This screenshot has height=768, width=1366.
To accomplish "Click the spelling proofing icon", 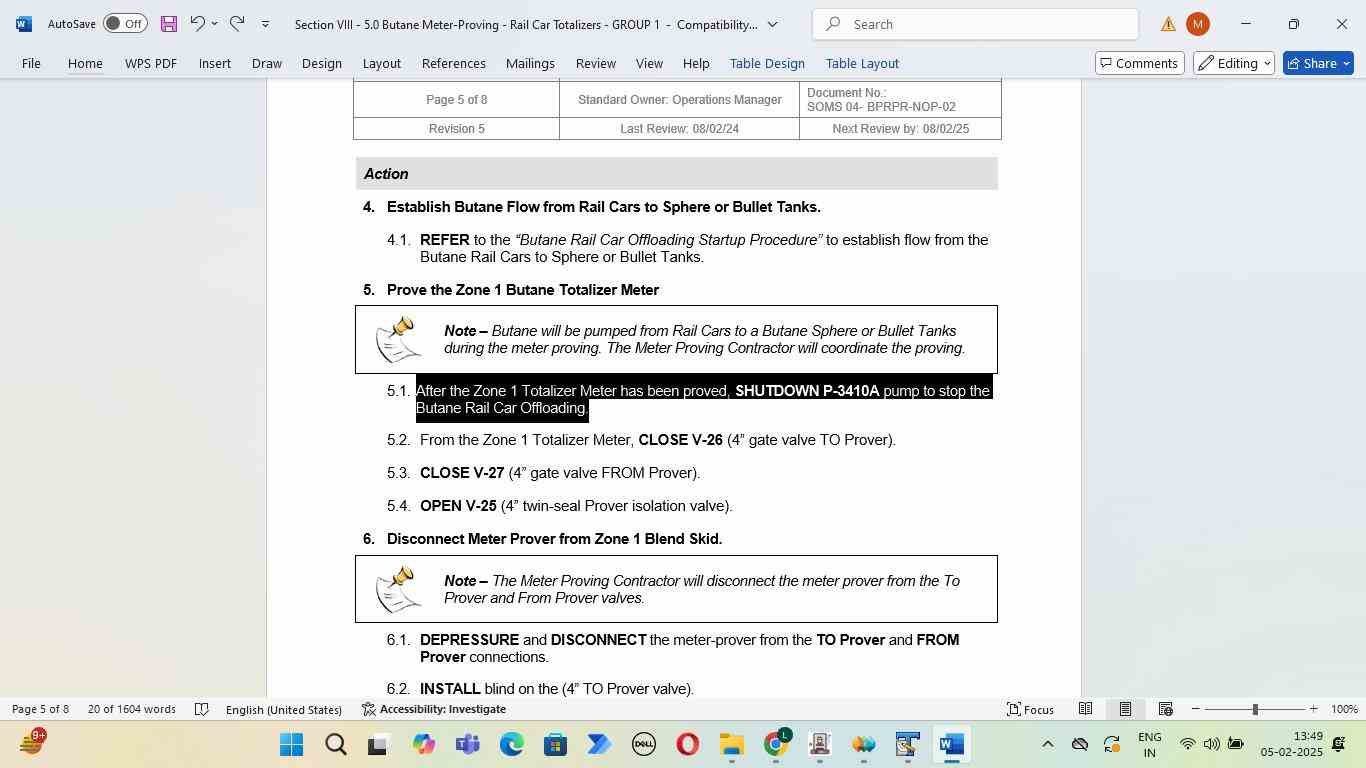I will pyautogui.click(x=201, y=709).
